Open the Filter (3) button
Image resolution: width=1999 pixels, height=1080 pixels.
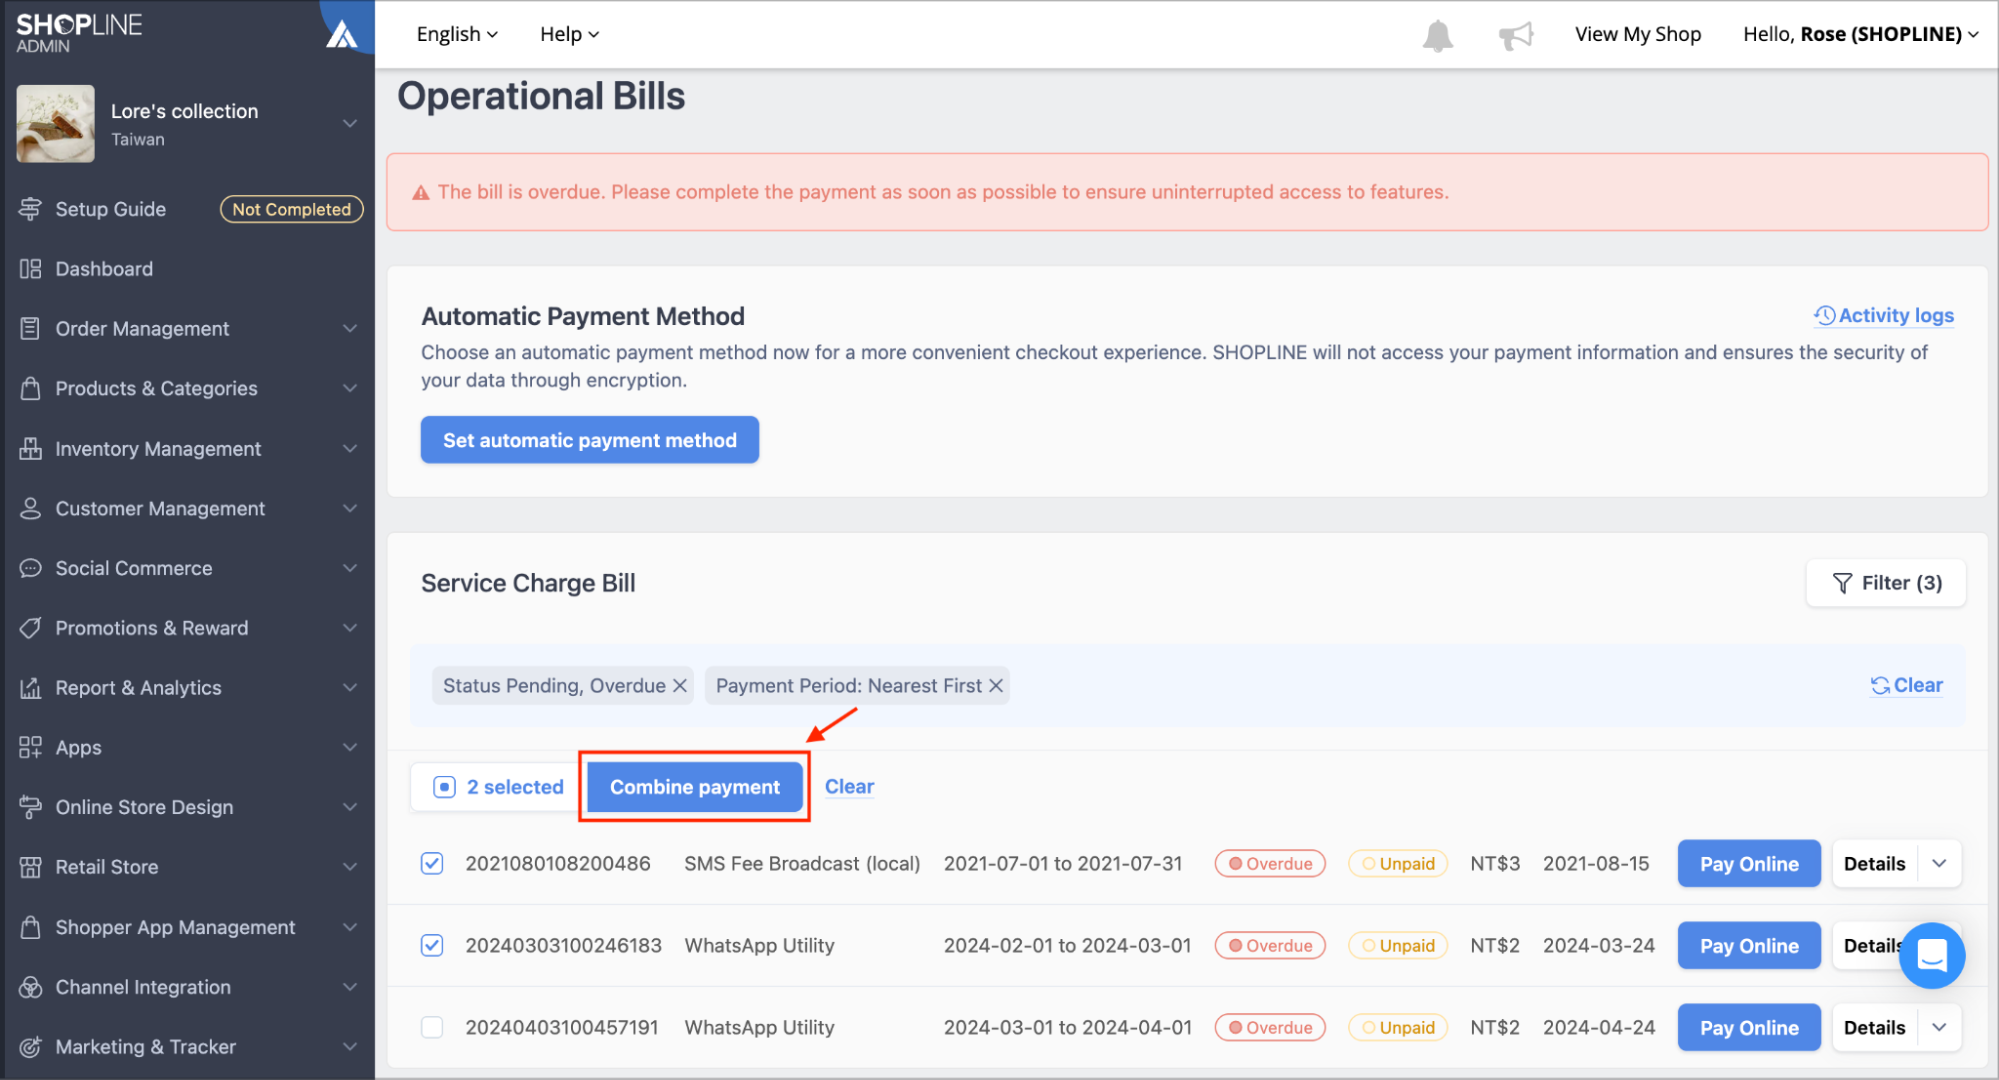[x=1886, y=583]
